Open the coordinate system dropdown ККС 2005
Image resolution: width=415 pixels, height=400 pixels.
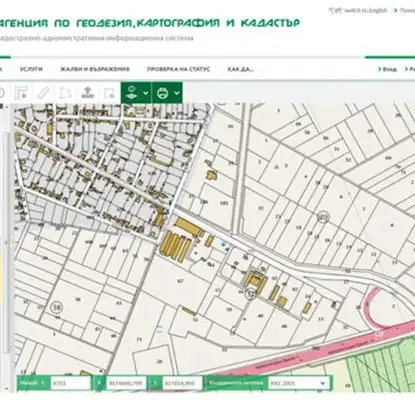coord(299,383)
